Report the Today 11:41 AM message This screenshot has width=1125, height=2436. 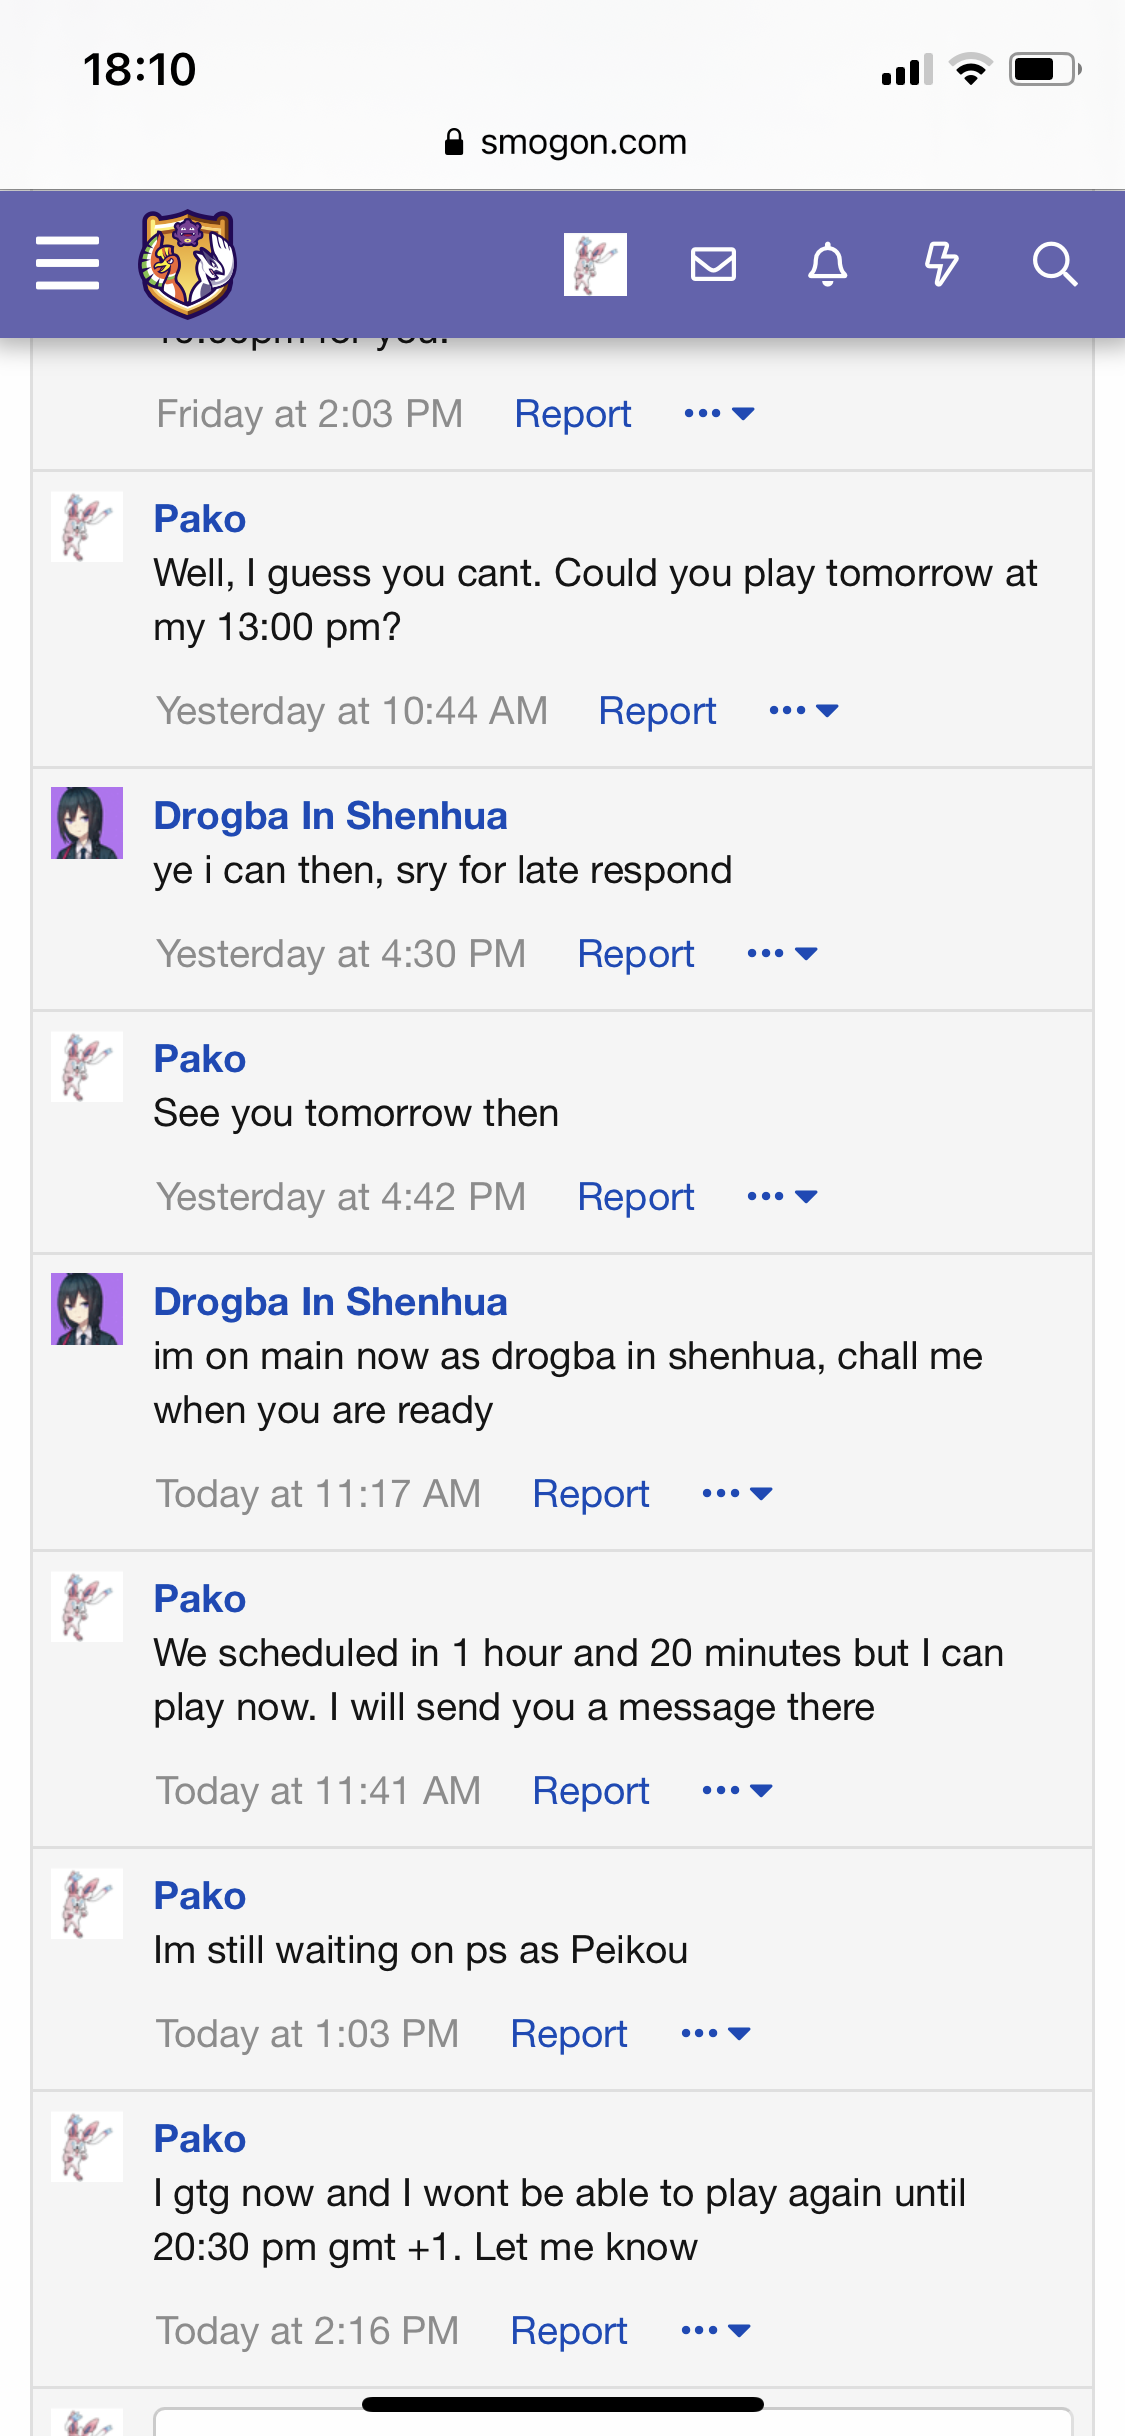[x=591, y=1791]
